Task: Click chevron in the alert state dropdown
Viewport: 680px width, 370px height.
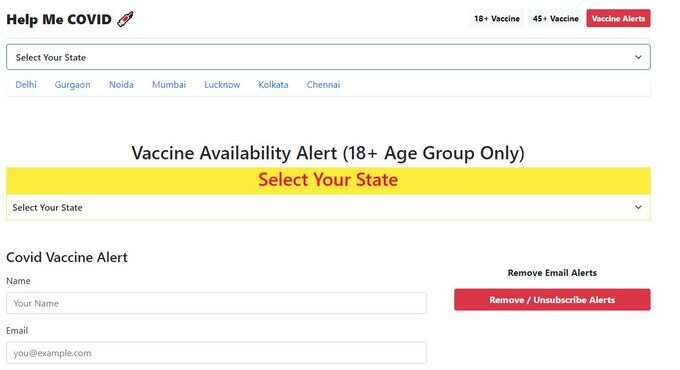Action: (638, 207)
